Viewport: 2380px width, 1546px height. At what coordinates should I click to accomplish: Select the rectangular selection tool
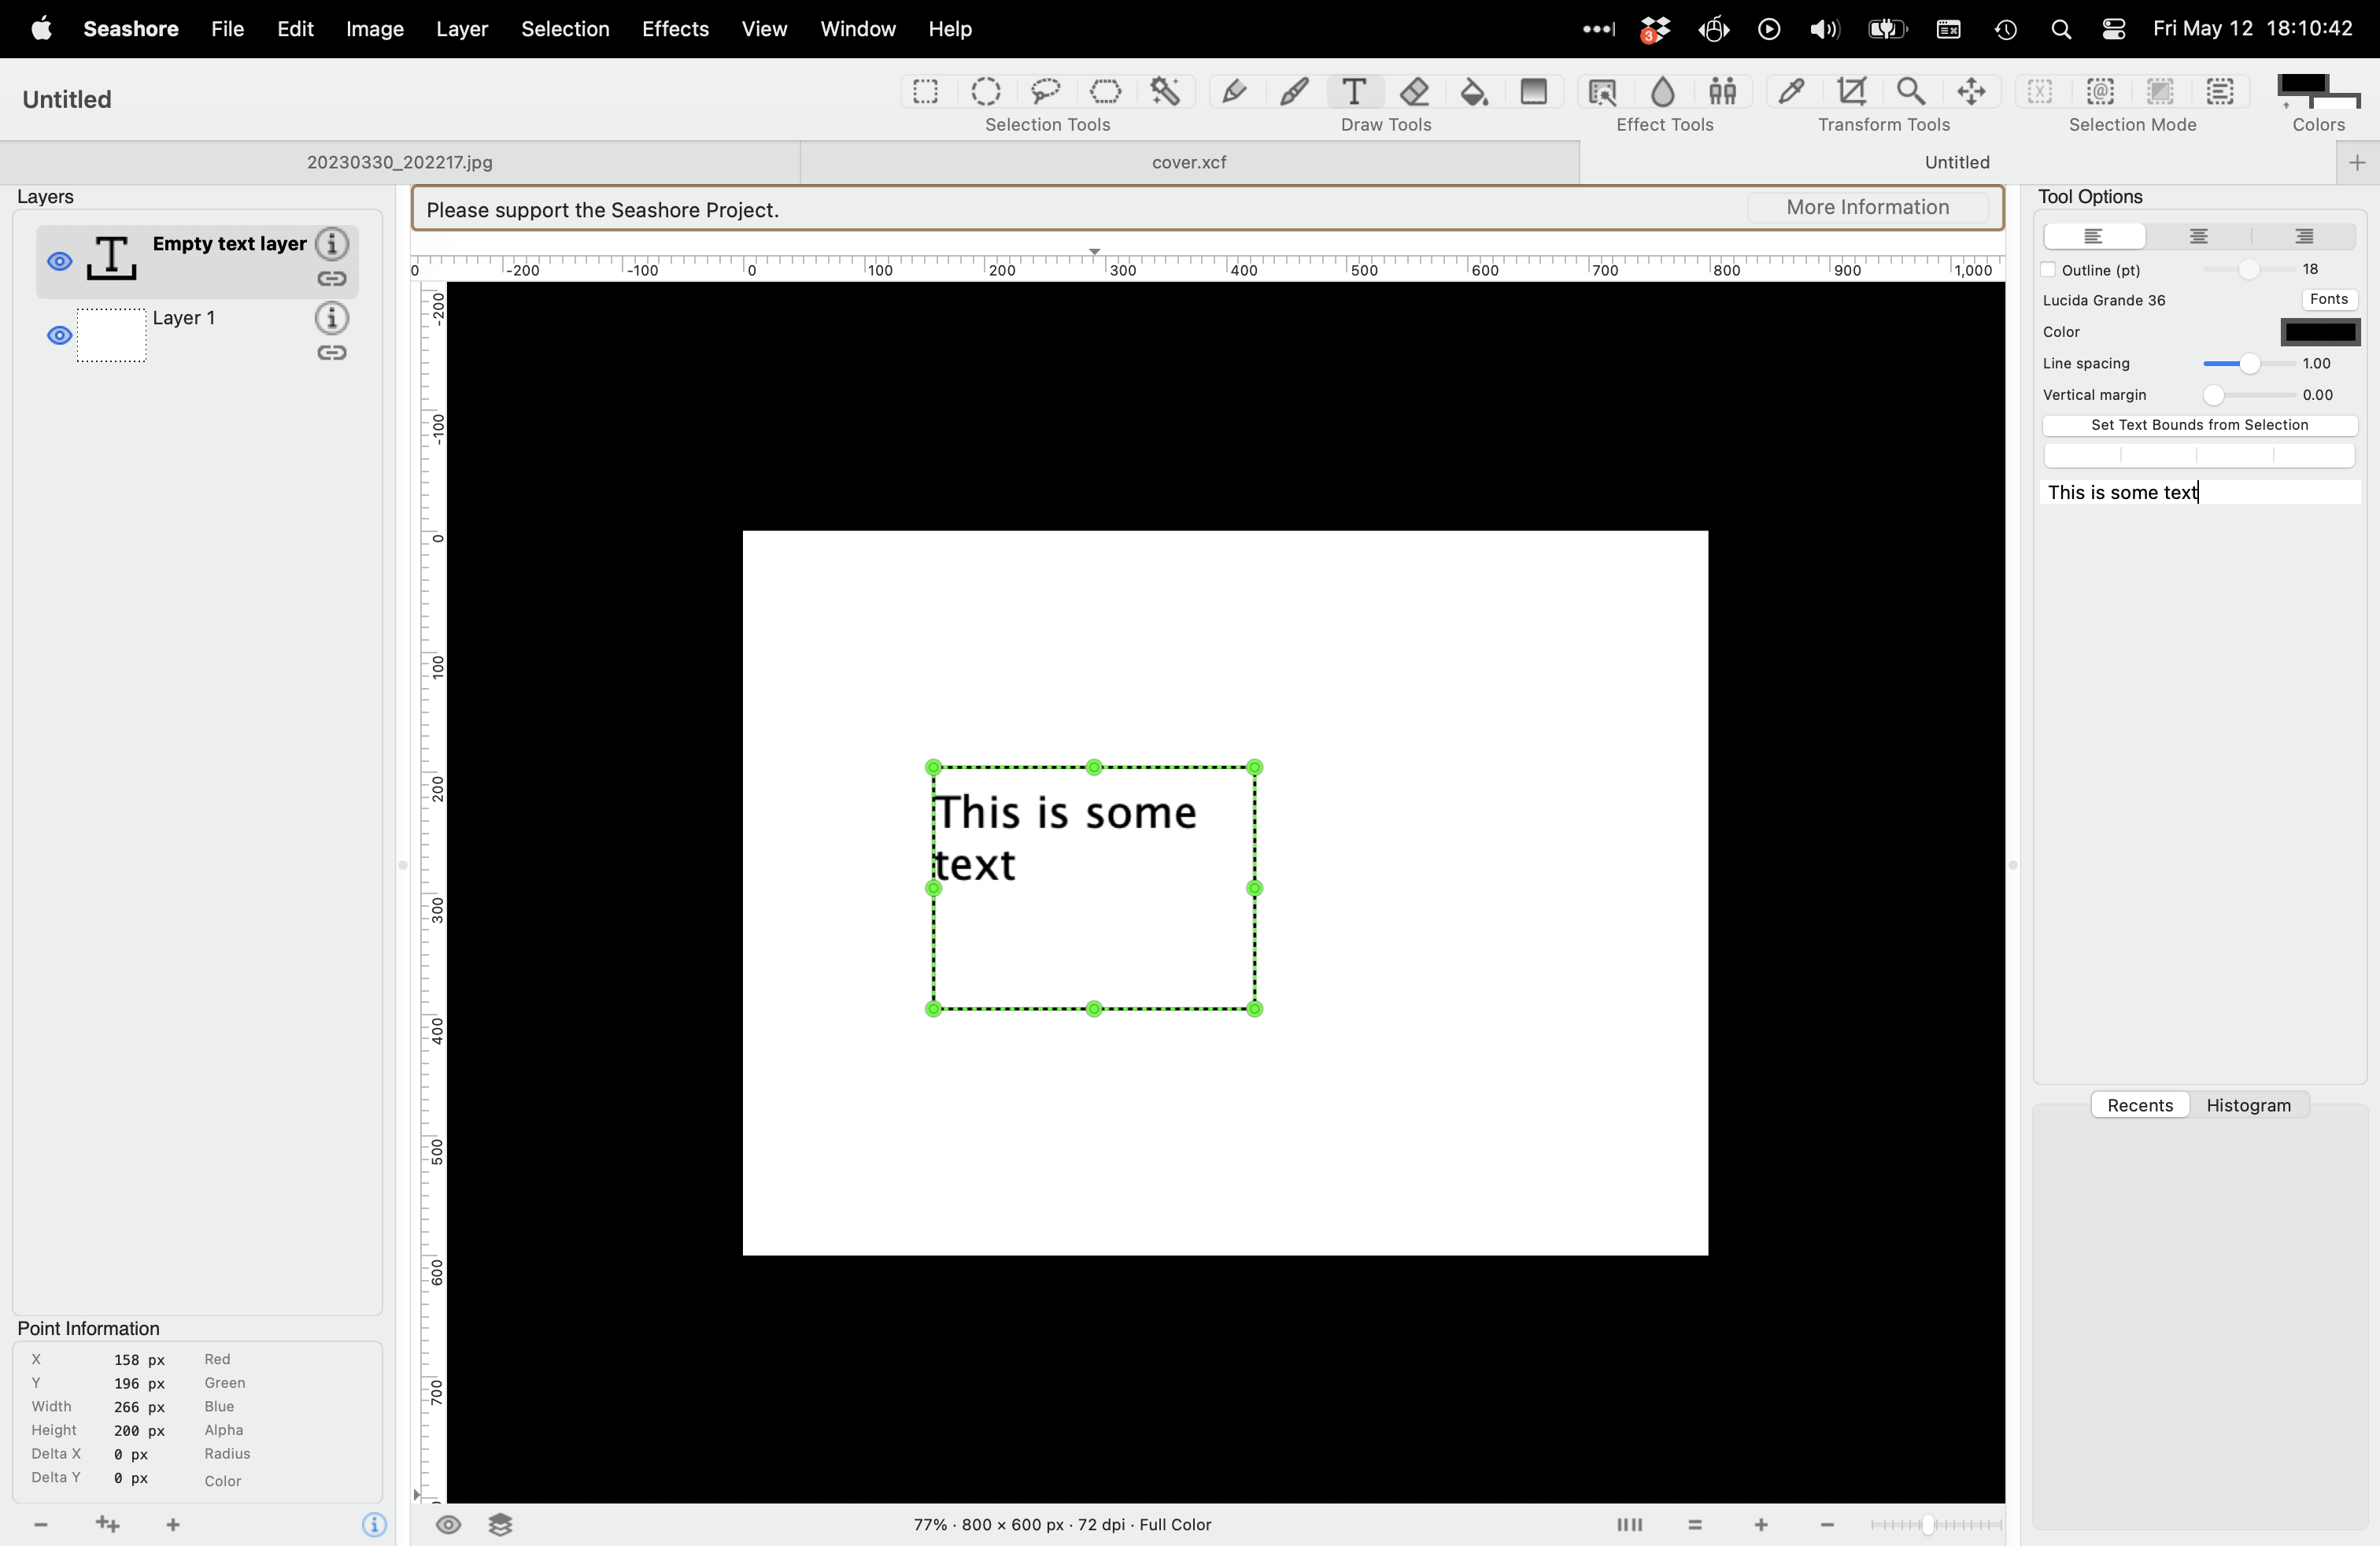click(925, 91)
